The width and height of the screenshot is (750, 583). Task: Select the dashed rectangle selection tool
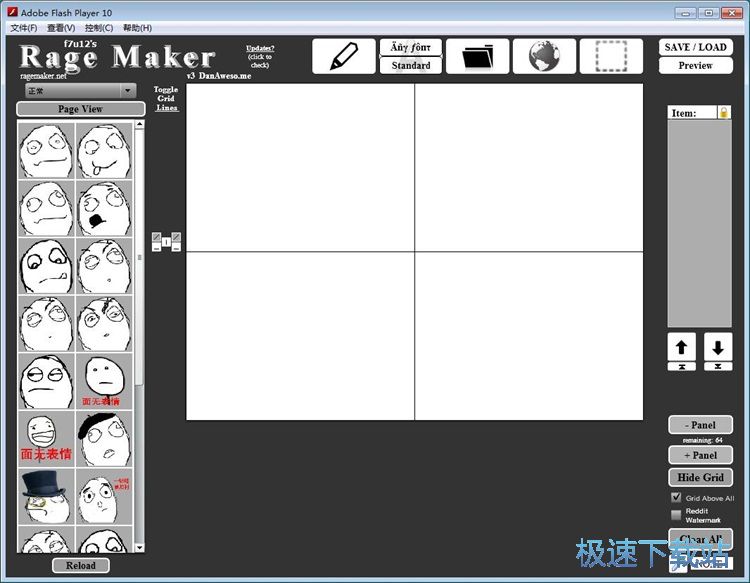click(x=611, y=56)
